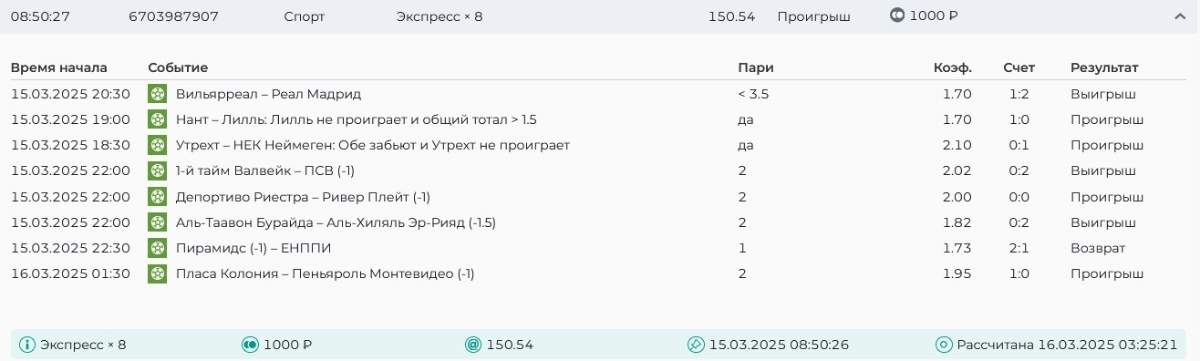Click the odds @ icon in footer

point(473,345)
